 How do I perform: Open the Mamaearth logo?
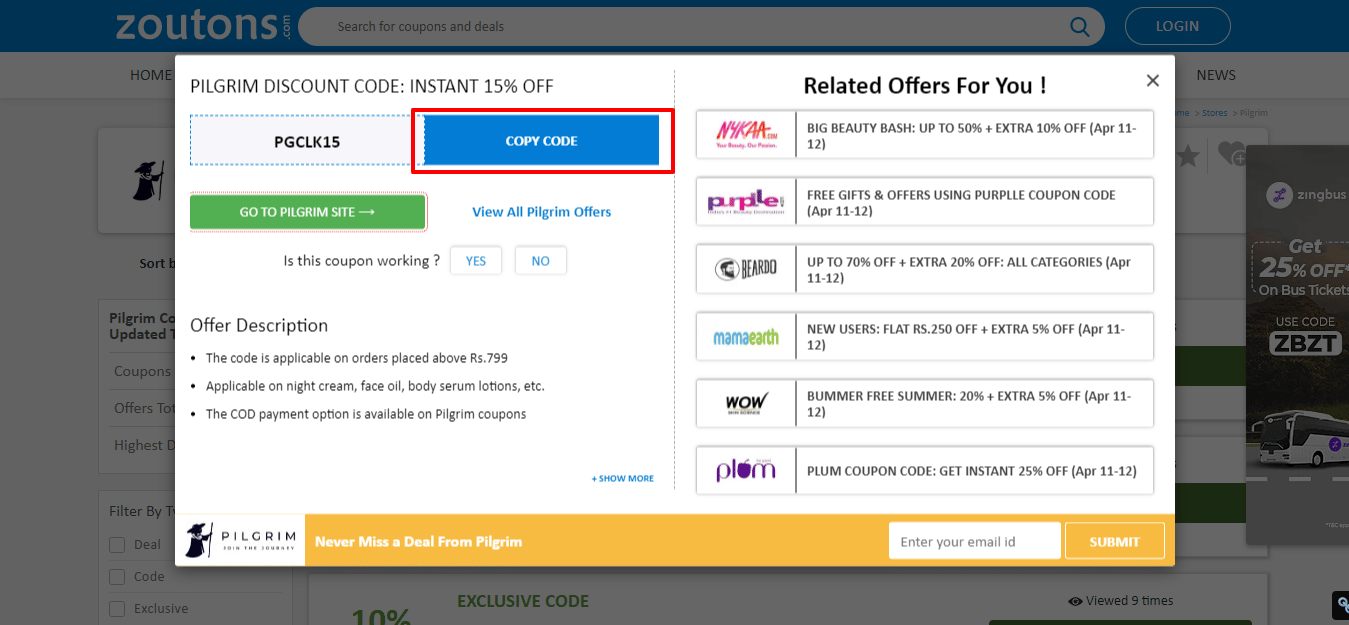[x=745, y=336]
